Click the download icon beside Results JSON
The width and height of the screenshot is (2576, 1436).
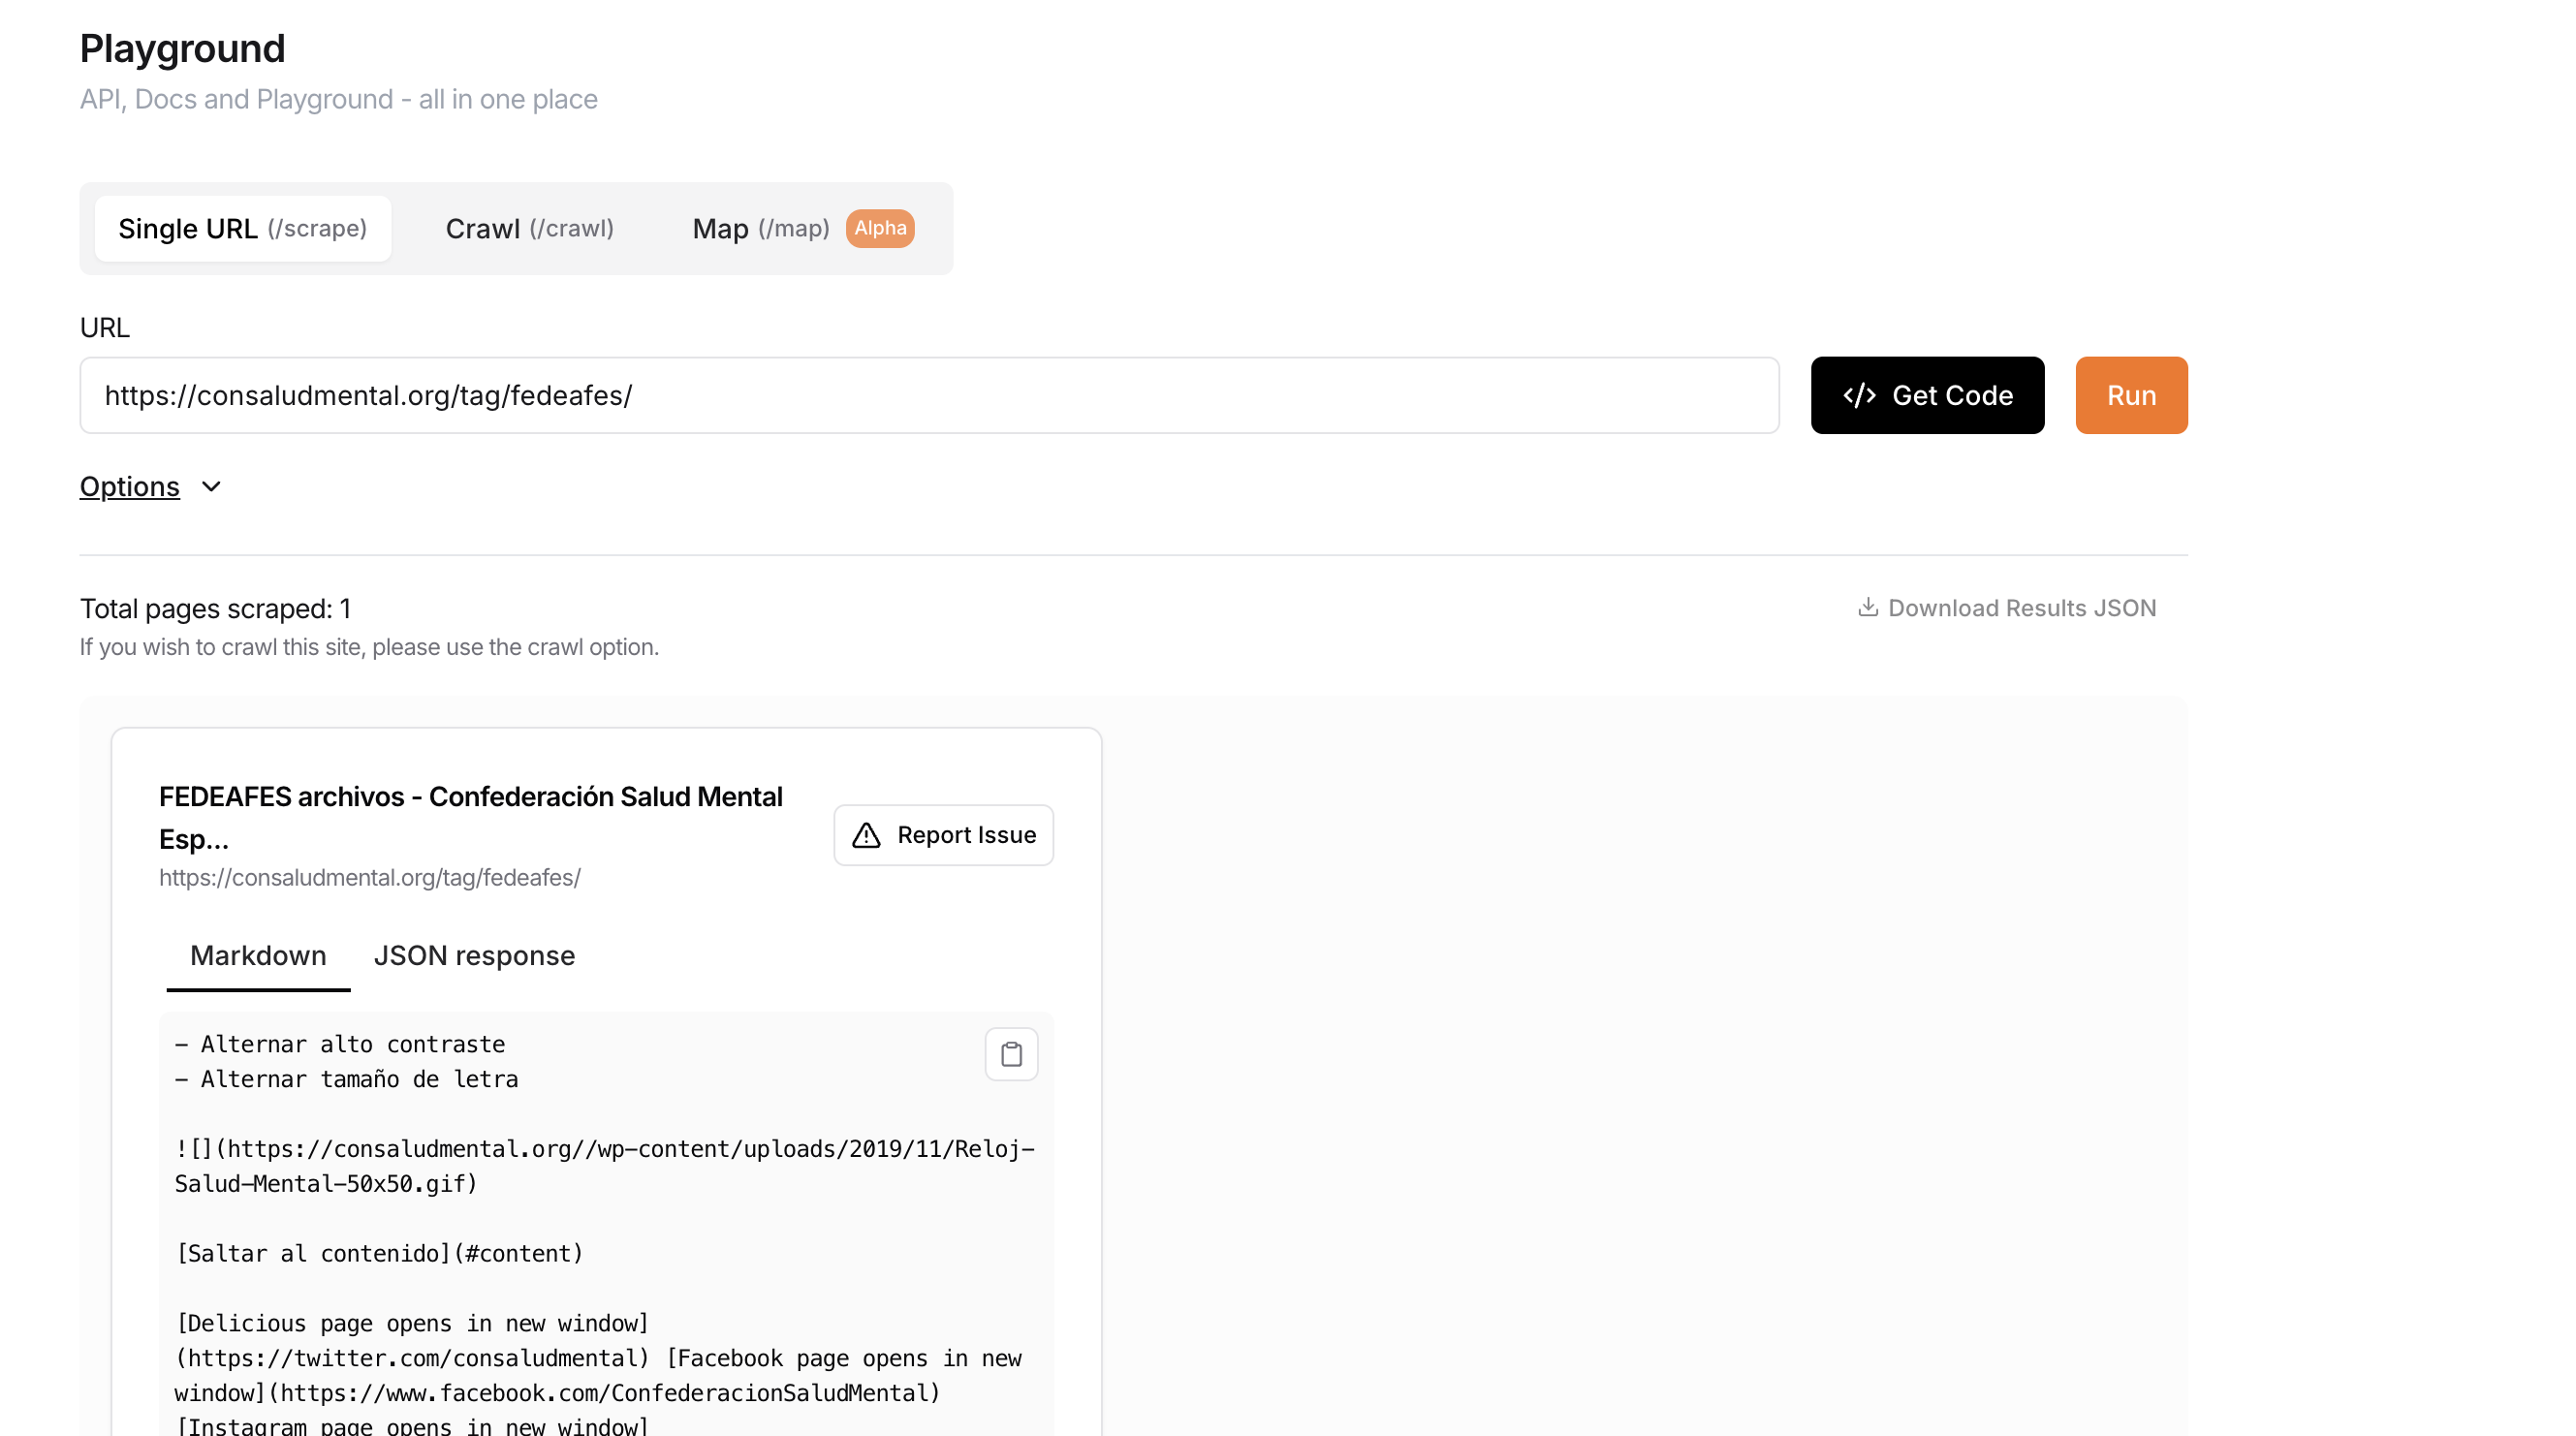[x=1867, y=607]
